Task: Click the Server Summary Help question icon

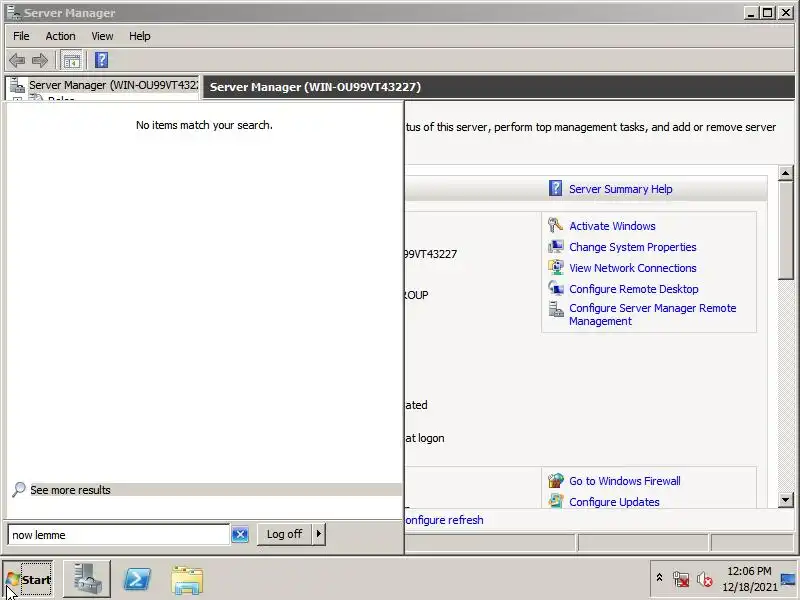Action: (555, 188)
